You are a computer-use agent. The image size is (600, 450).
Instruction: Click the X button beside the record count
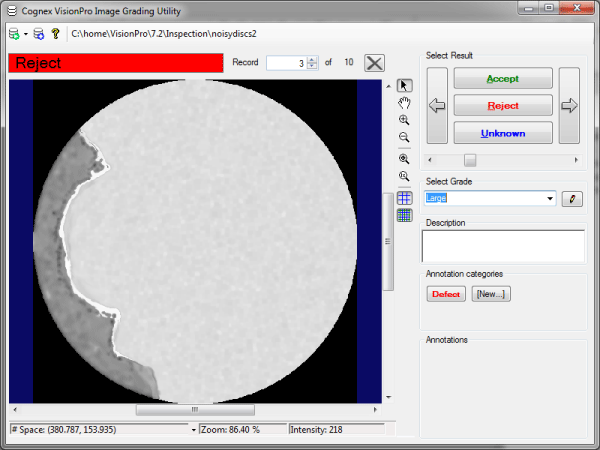coord(374,62)
